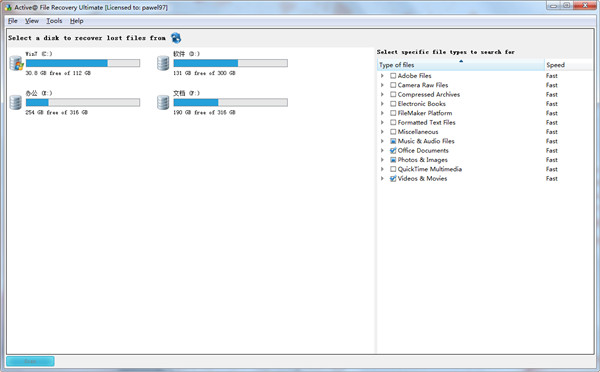The height and width of the screenshot is (372, 600).
Task: Select the E: drive disk icon
Action: (x=15, y=103)
